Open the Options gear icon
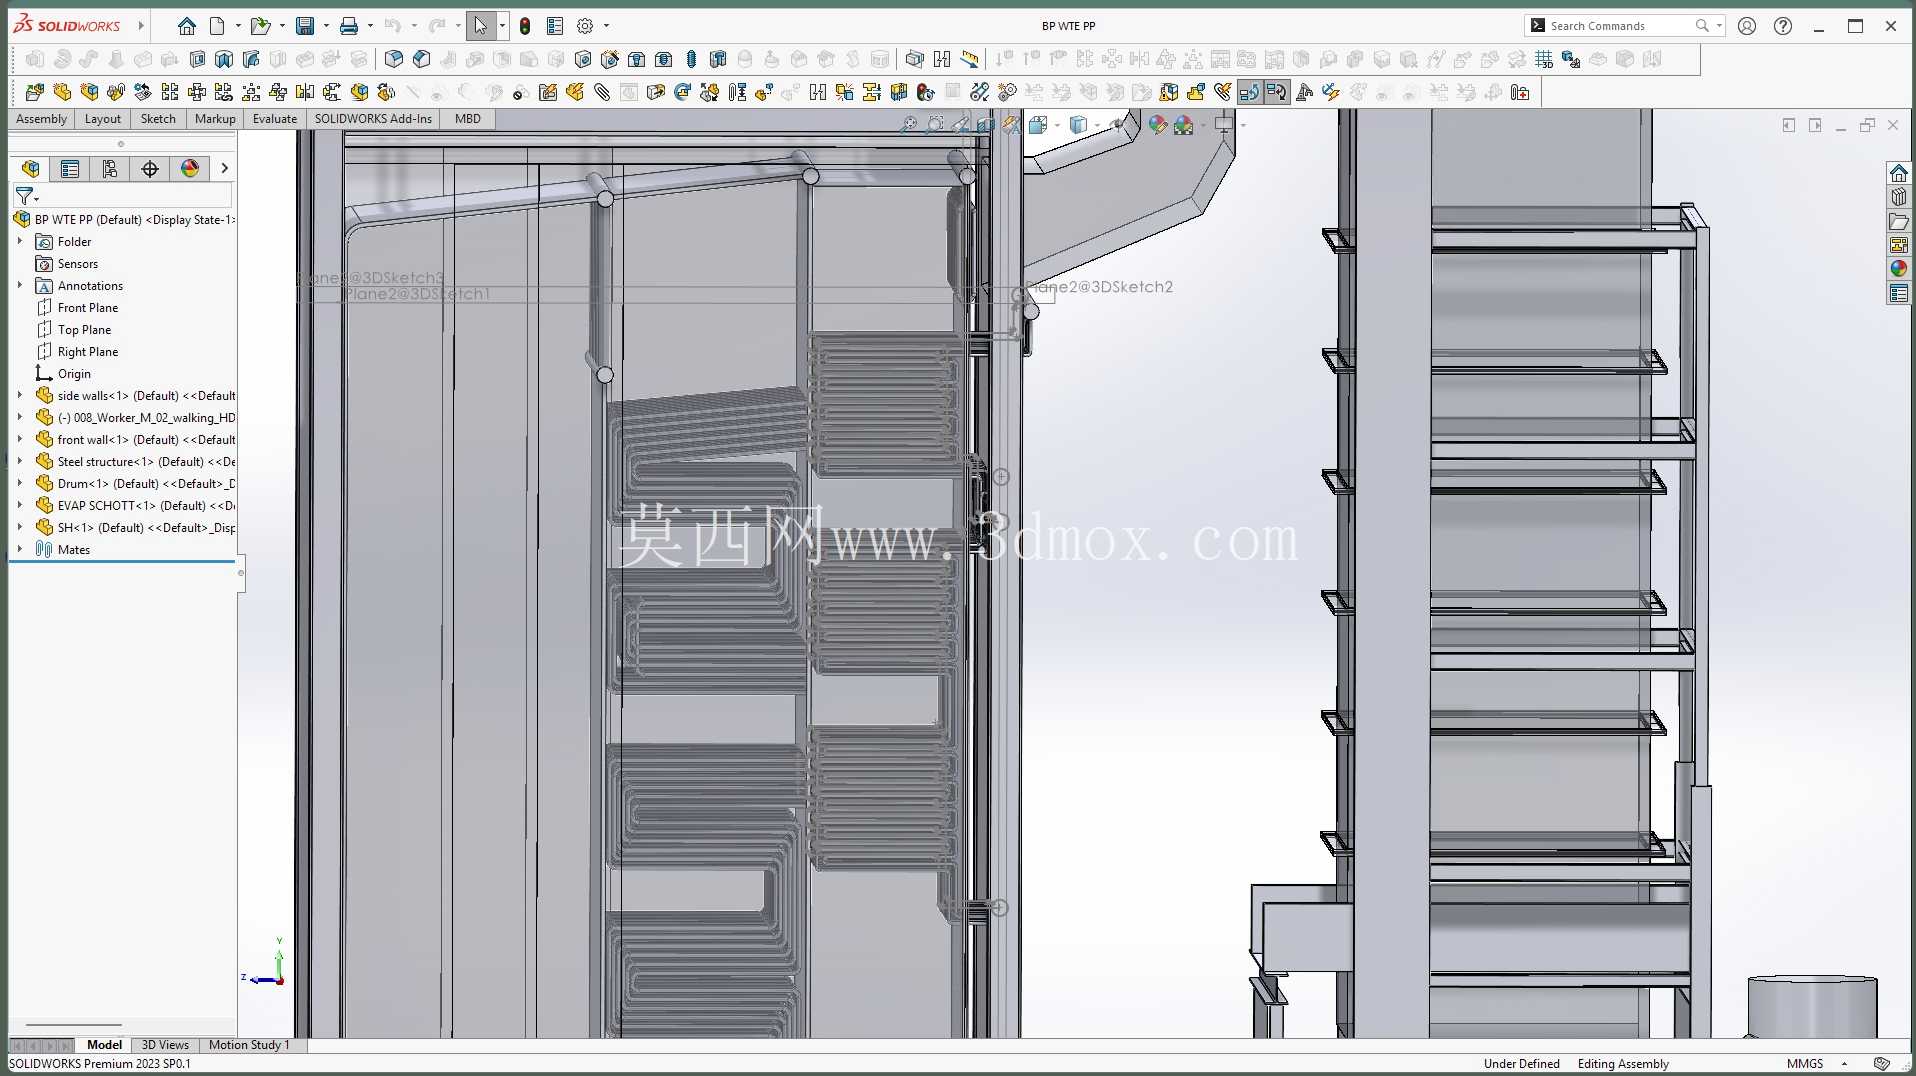 [586, 26]
